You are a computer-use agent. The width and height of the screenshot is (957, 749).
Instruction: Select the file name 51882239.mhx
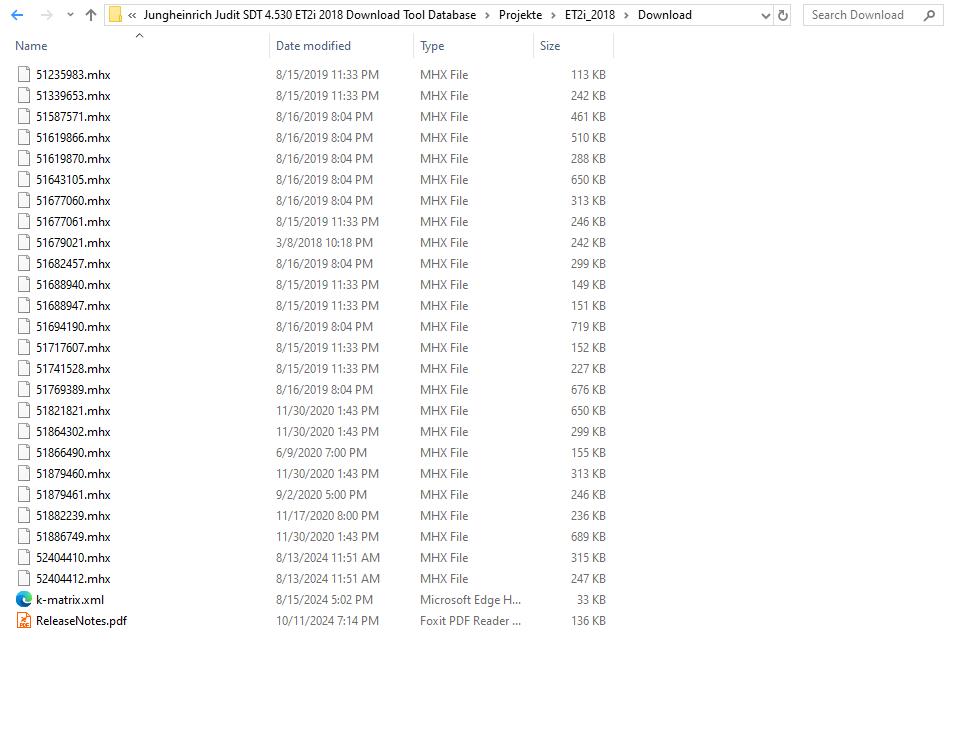point(73,515)
